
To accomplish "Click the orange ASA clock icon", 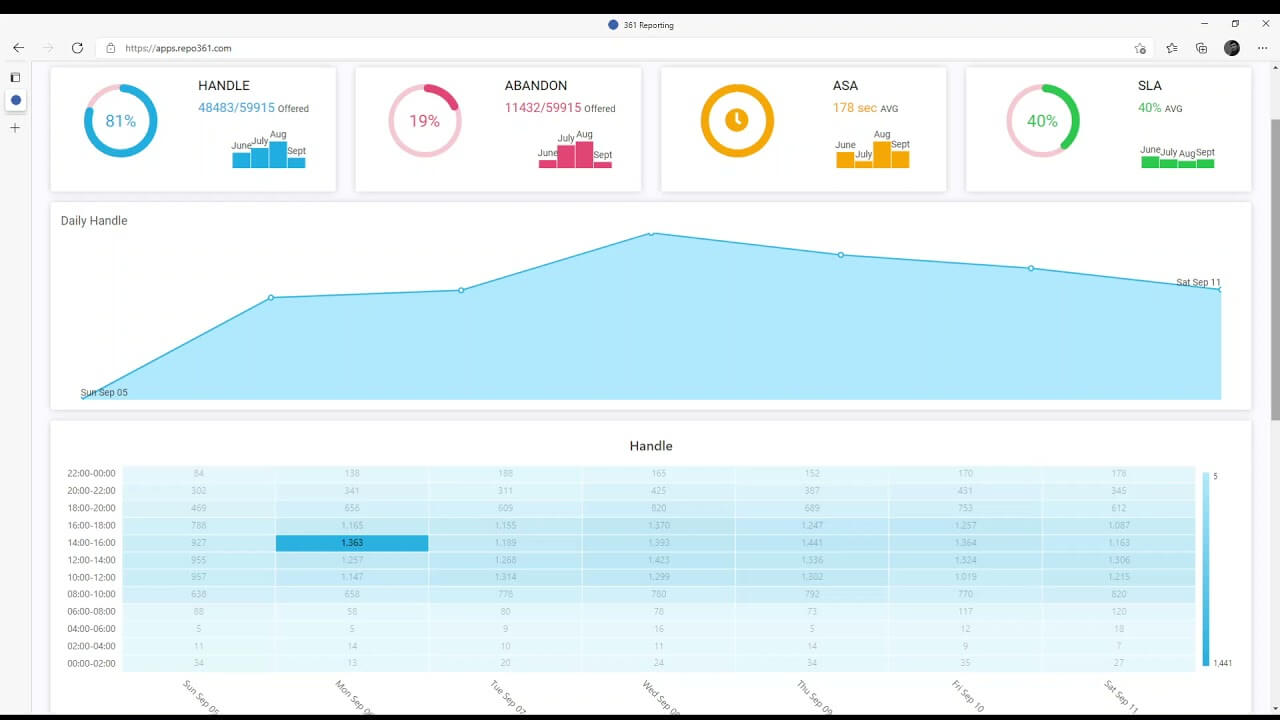I will (x=737, y=120).
